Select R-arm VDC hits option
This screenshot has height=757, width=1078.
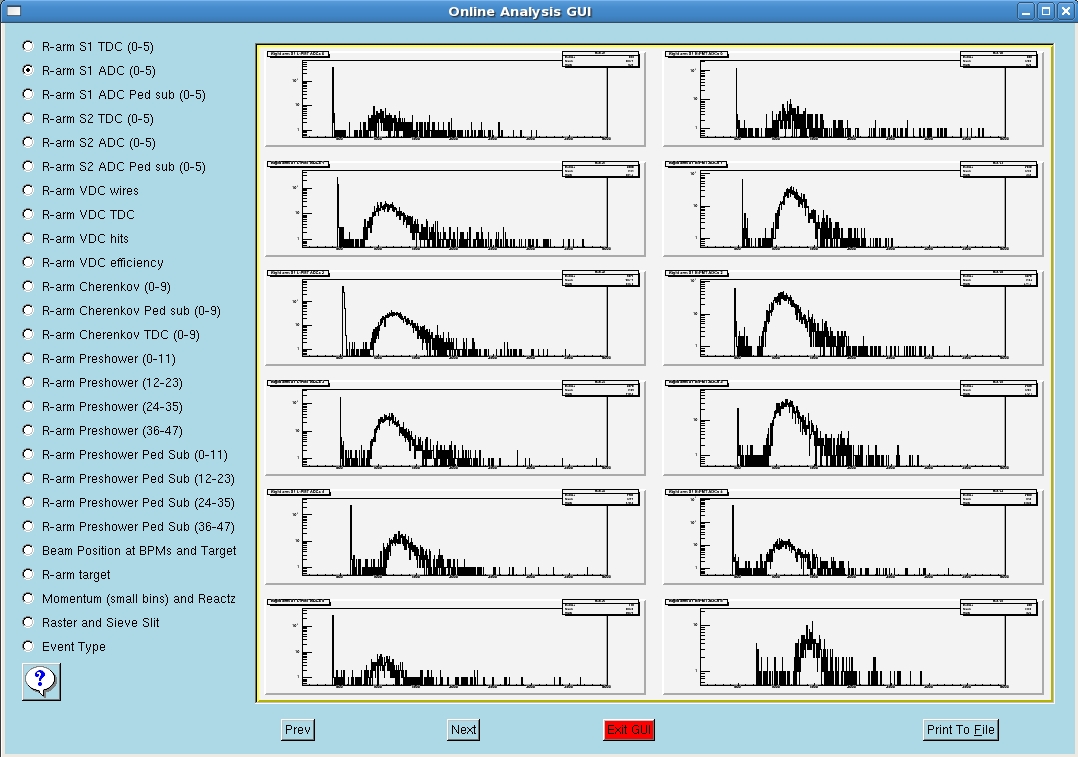click(x=75, y=239)
